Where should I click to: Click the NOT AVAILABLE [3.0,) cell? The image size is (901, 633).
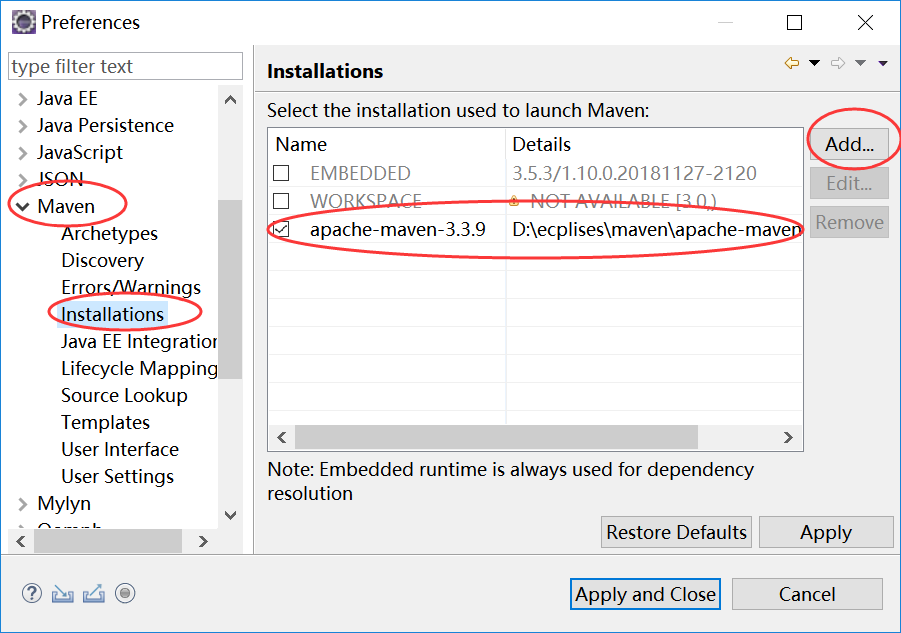(x=623, y=202)
